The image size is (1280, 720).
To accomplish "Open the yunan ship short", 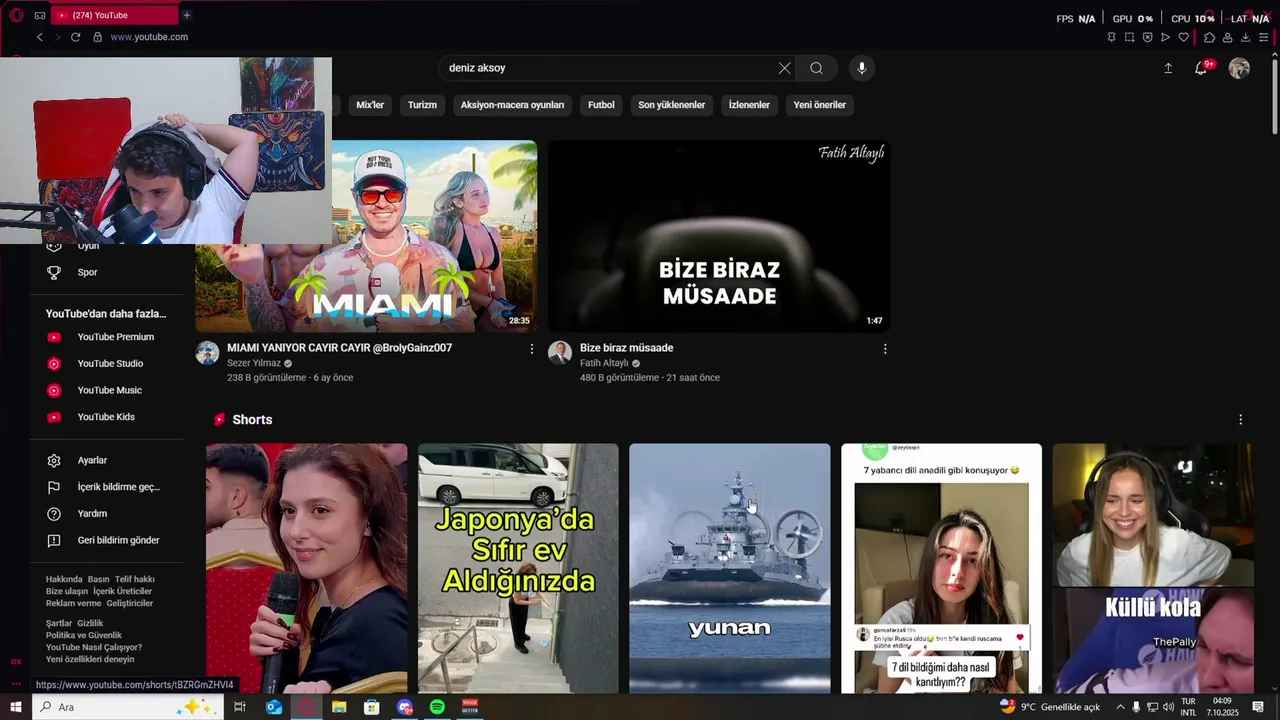I will [x=730, y=568].
